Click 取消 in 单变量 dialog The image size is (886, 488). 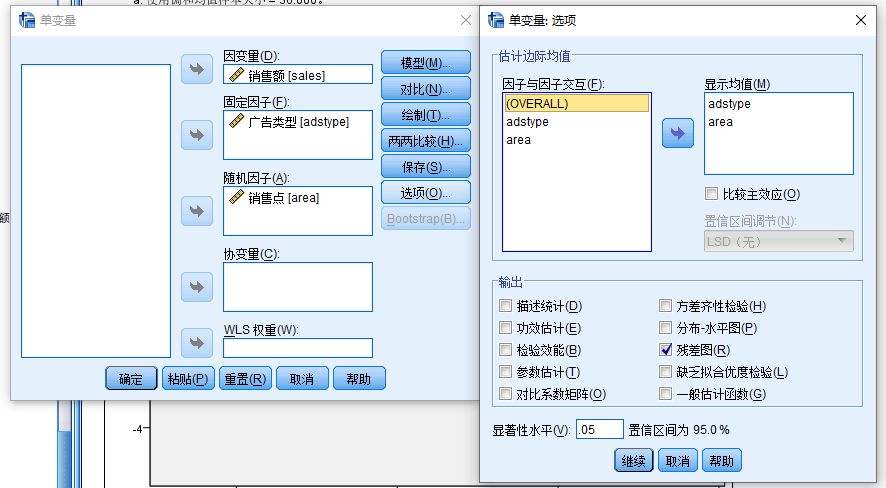(302, 378)
